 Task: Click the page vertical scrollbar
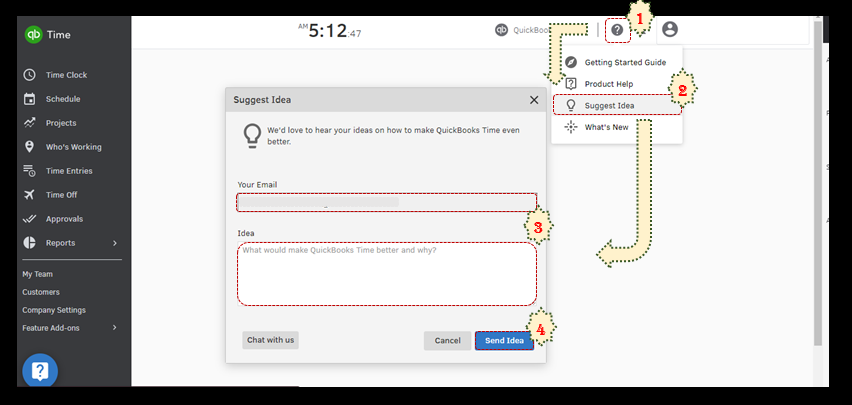click(818, 182)
